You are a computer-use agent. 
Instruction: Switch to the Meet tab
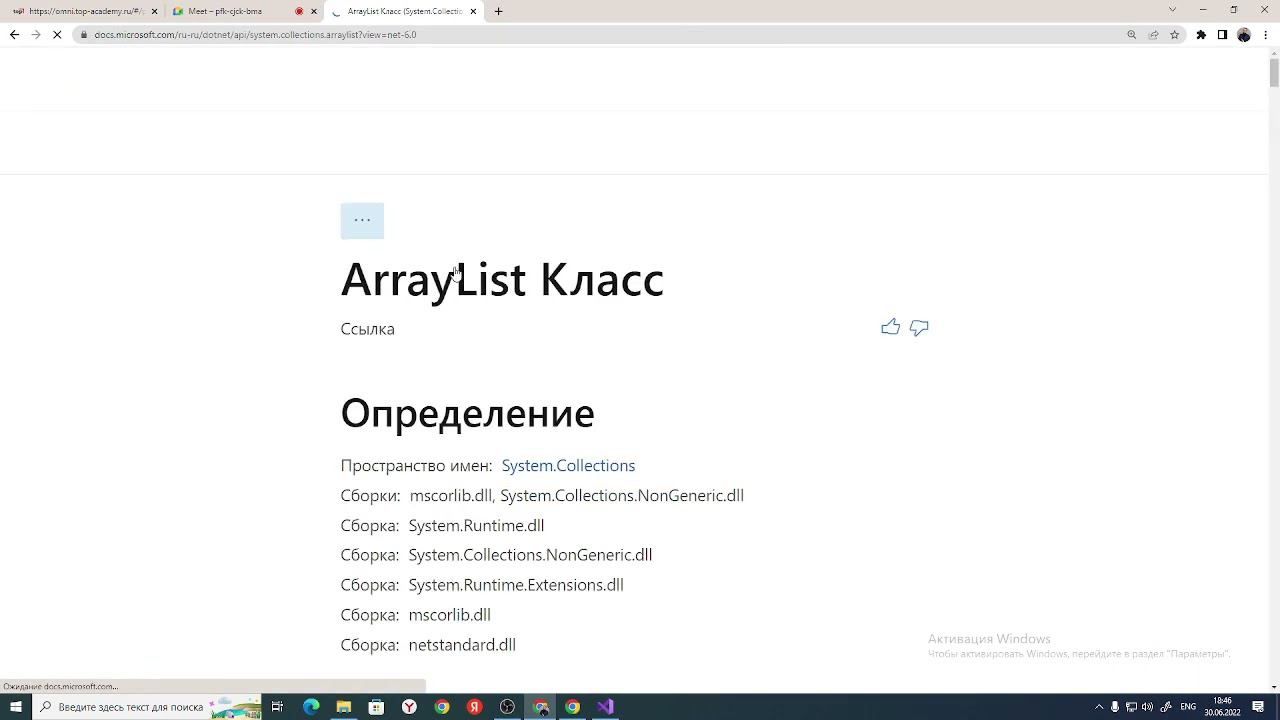click(x=245, y=11)
